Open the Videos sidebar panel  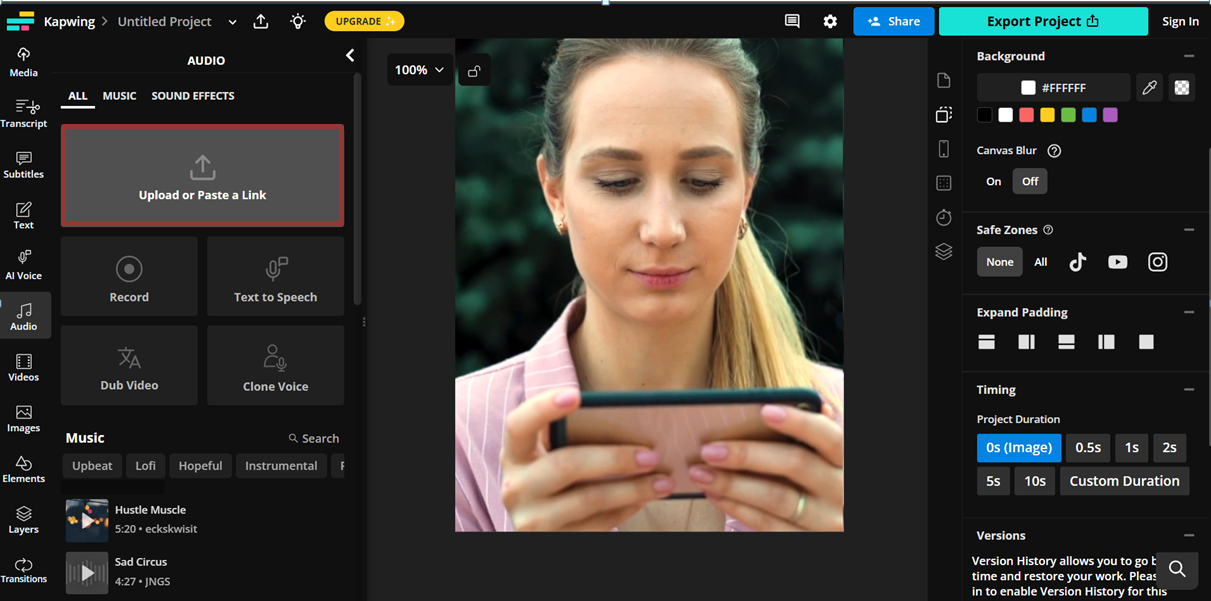[24, 367]
